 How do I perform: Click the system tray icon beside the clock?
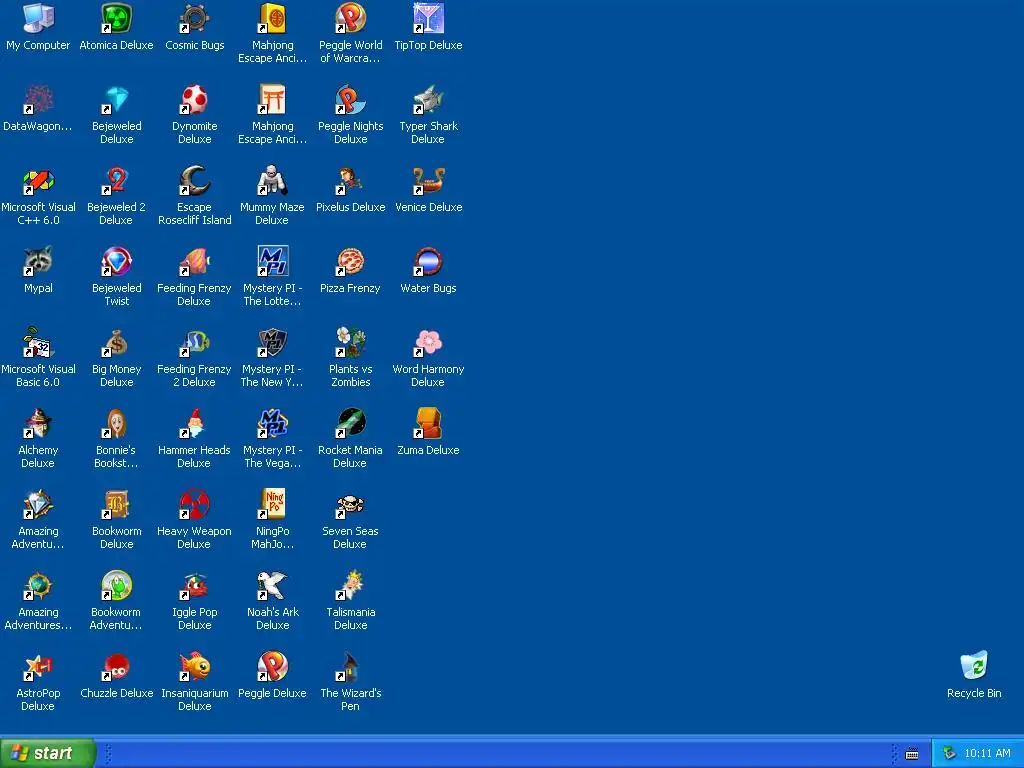949,754
